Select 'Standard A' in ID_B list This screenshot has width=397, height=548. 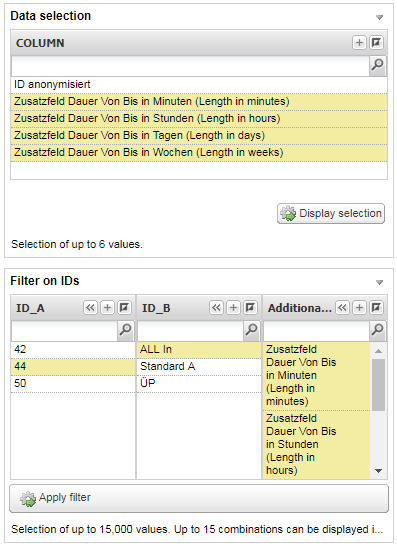(199, 367)
